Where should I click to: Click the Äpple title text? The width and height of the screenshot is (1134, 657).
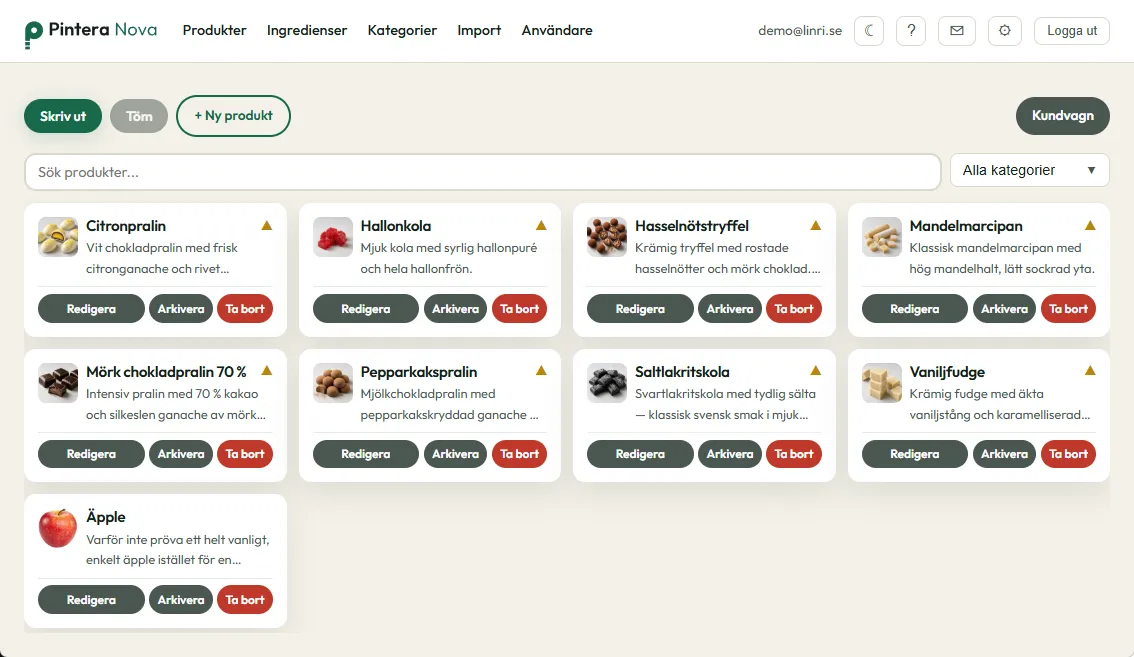(x=106, y=517)
